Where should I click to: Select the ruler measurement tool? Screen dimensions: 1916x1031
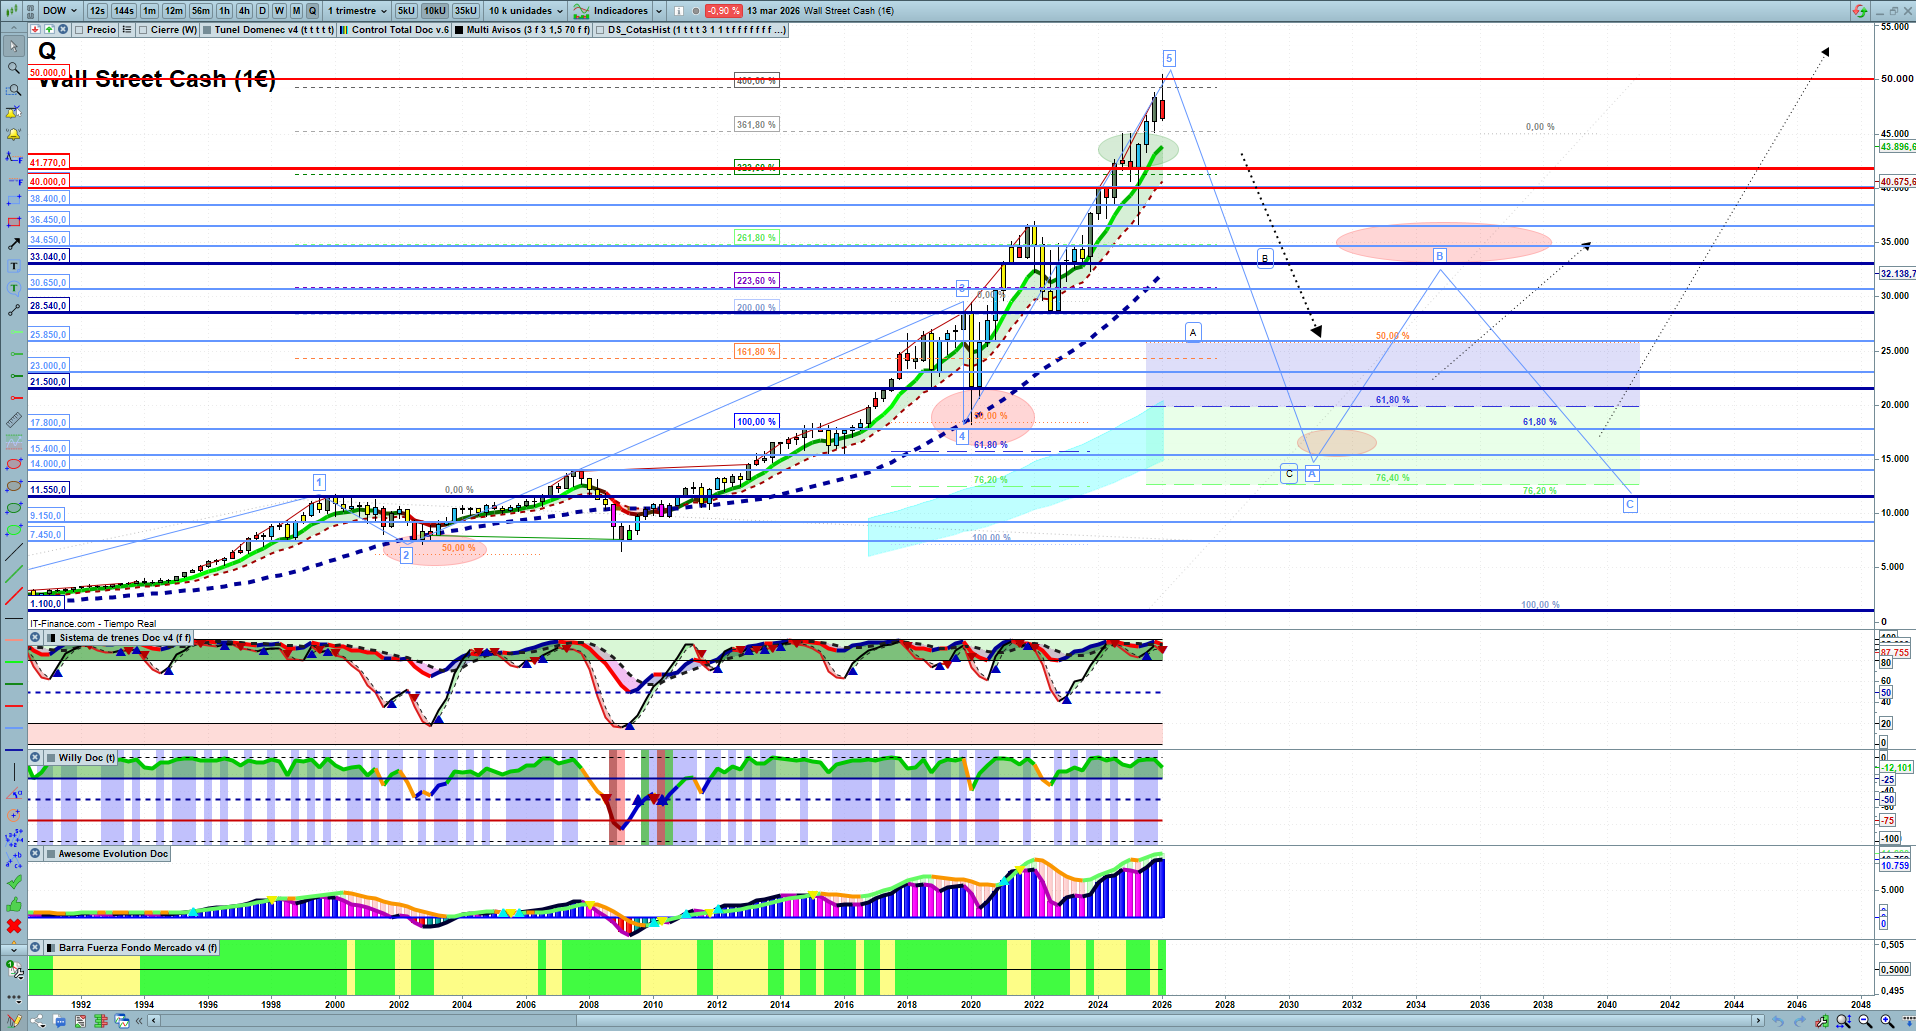click(14, 420)
